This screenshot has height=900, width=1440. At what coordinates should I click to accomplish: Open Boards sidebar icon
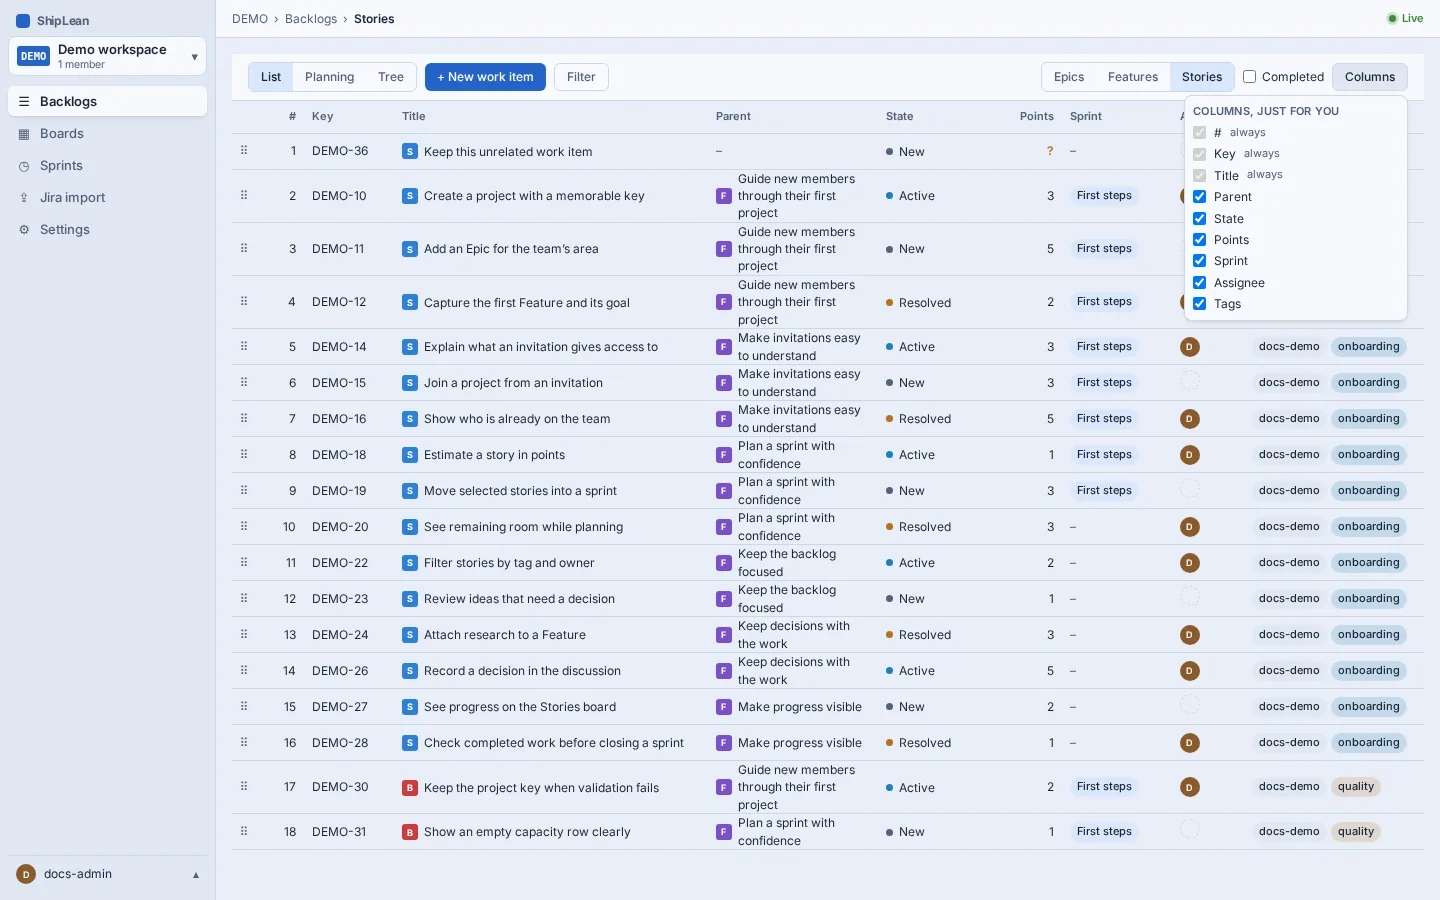click(24, 134)
